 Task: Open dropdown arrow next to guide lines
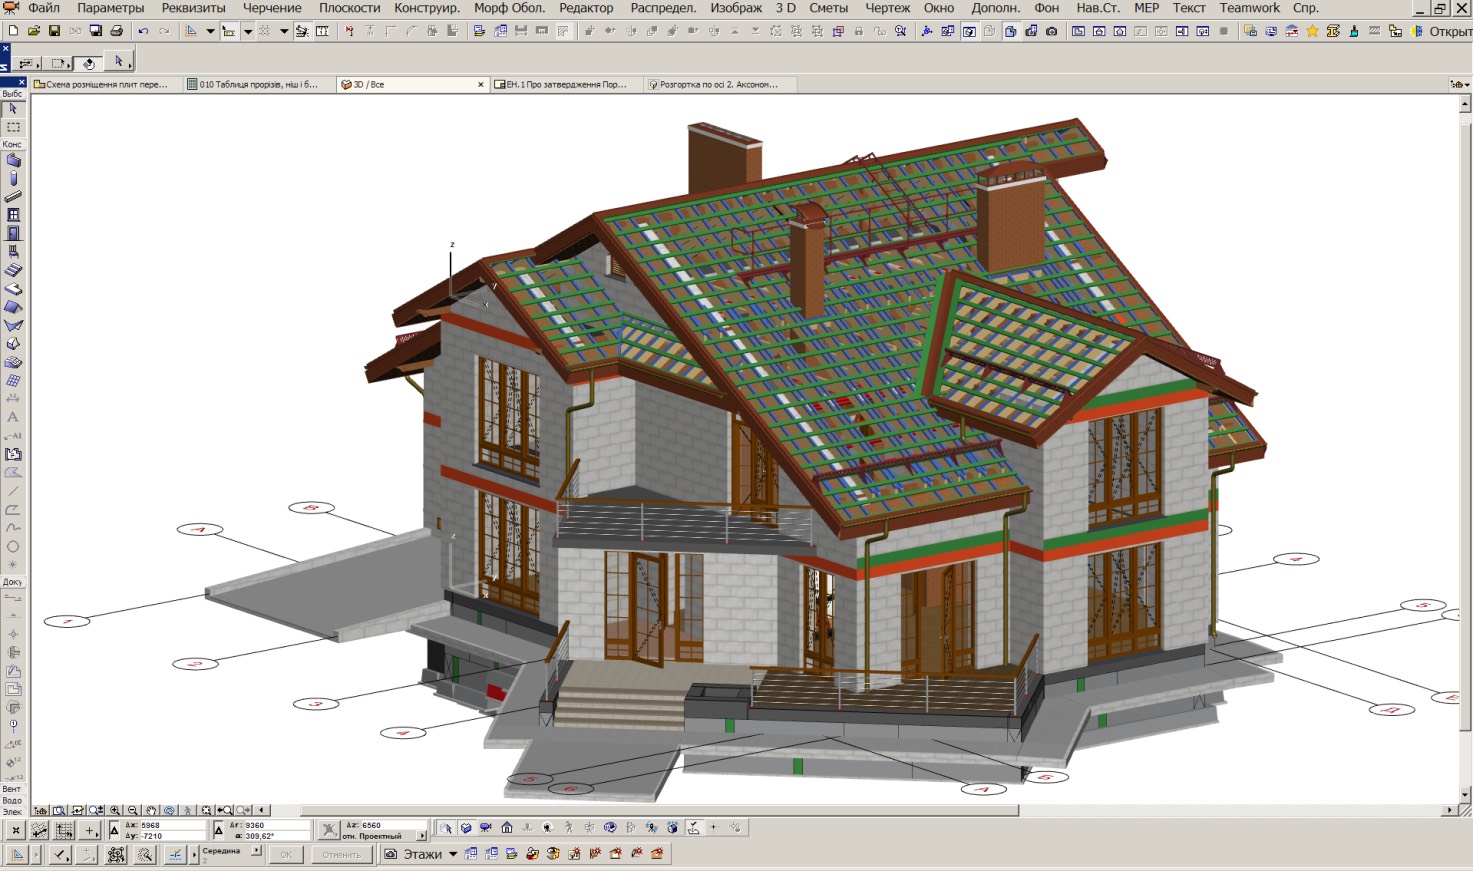pyautogui.click(x=211, y=31)
